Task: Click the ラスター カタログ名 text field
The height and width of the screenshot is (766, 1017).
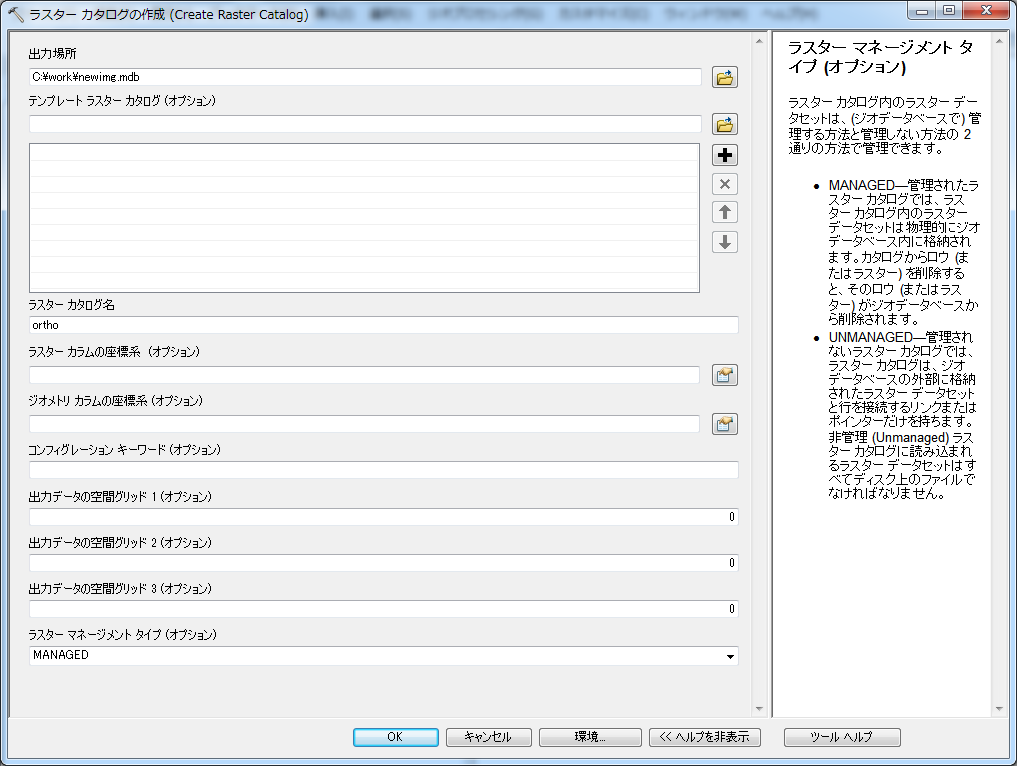Action: pyautogui.click(x=383, y=325)
